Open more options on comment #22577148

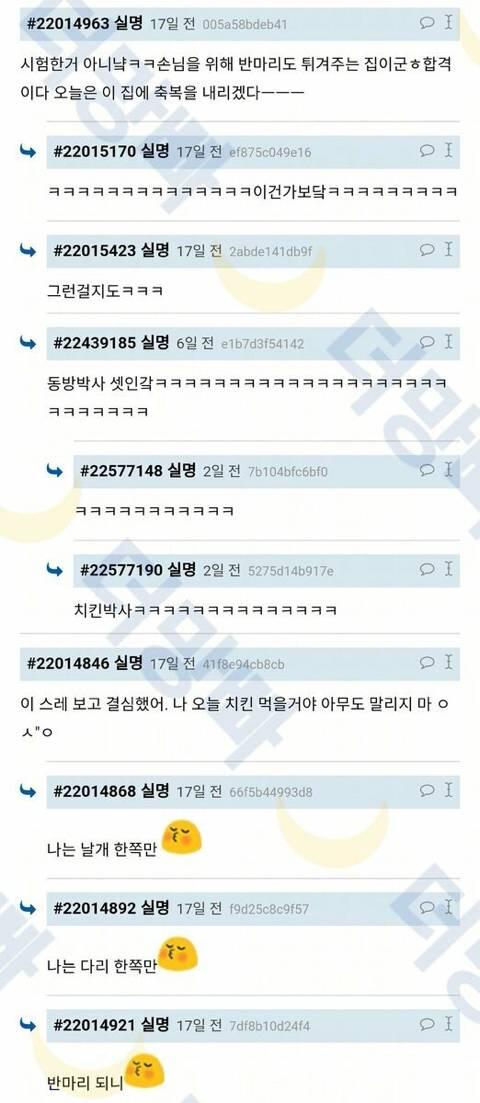click(x=448, y=470)
